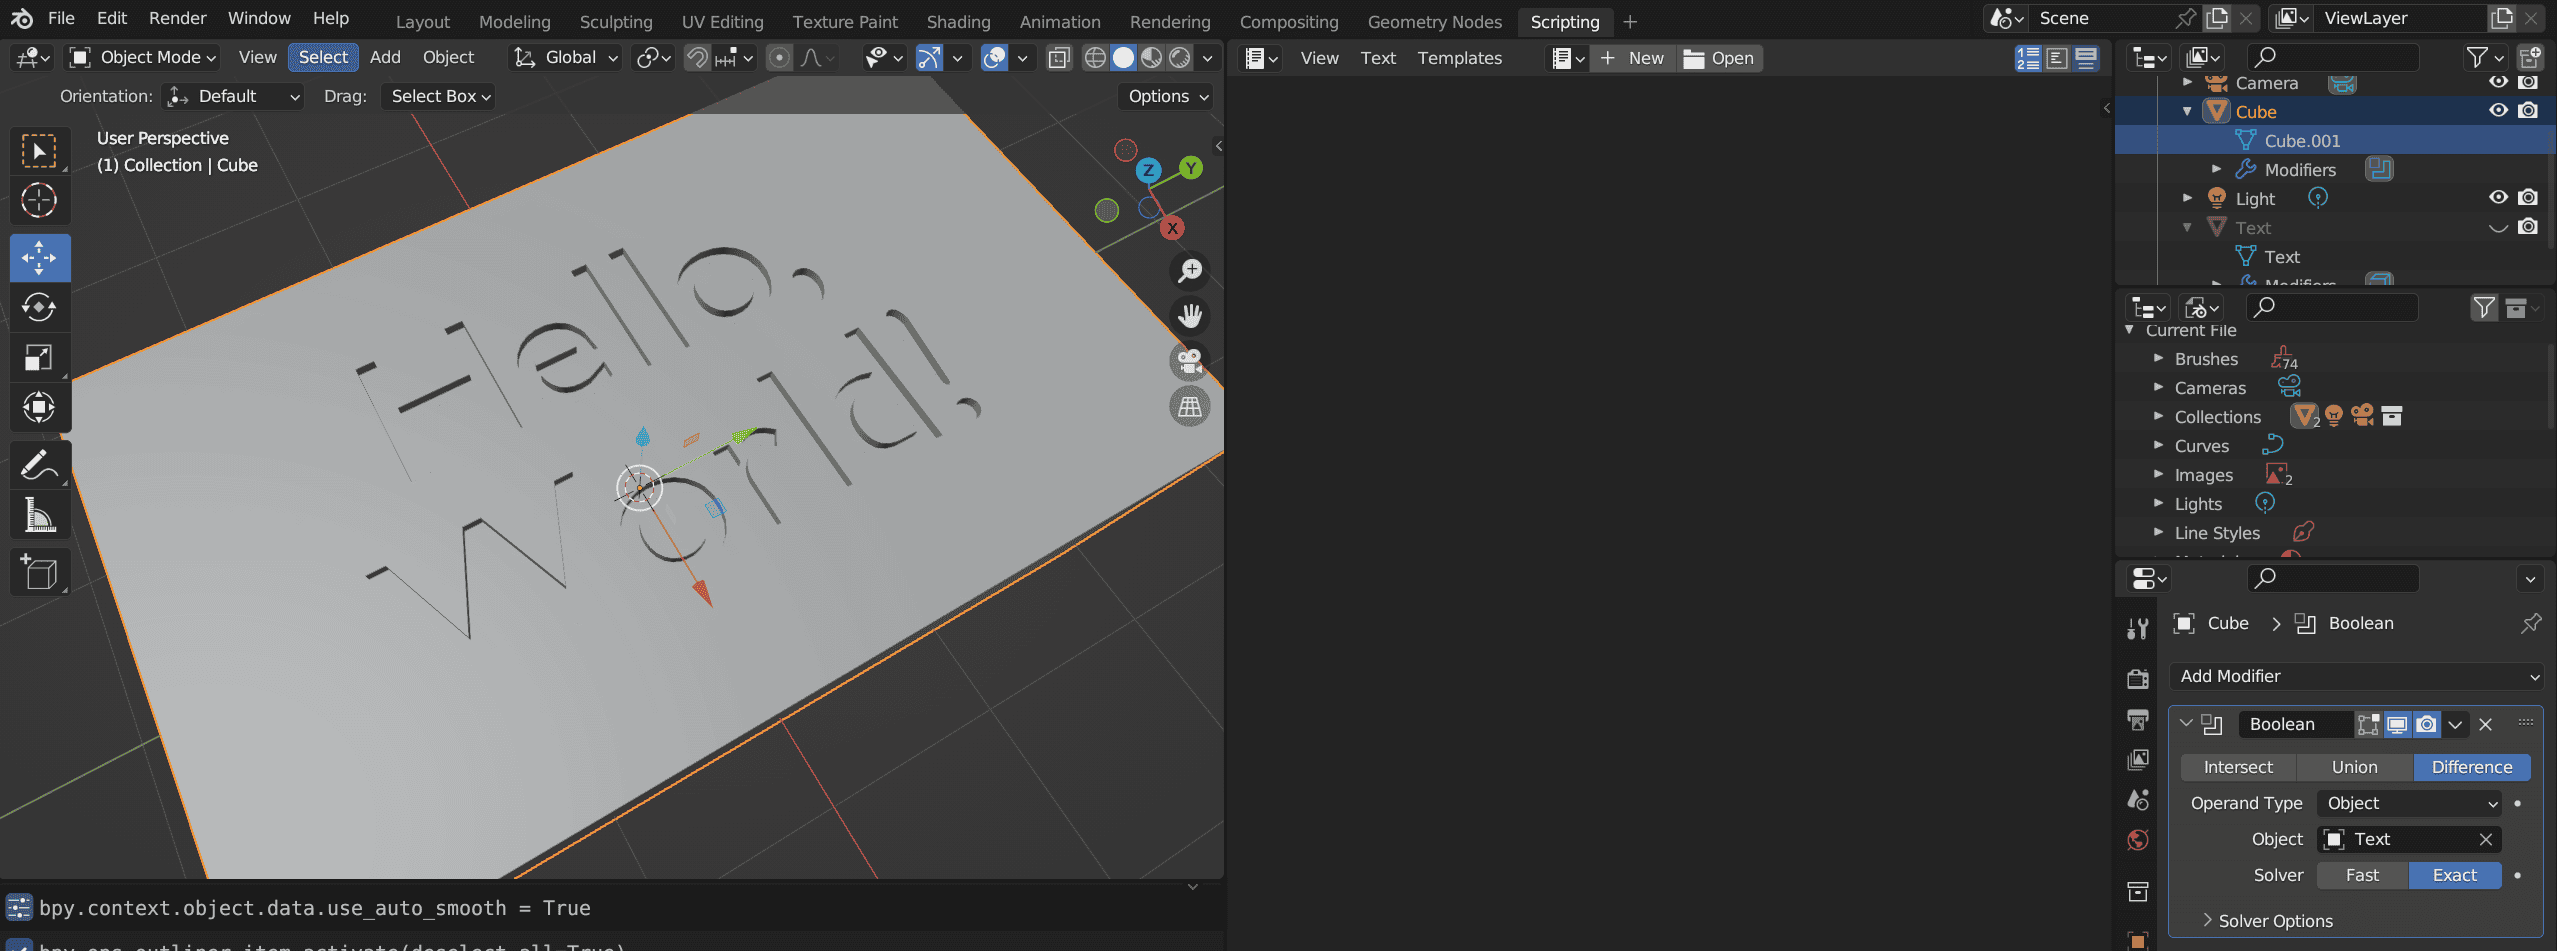The width and height of the screenshot is (2557, 951).
Task: Create New text in text editor
Action: [1632, 58]
